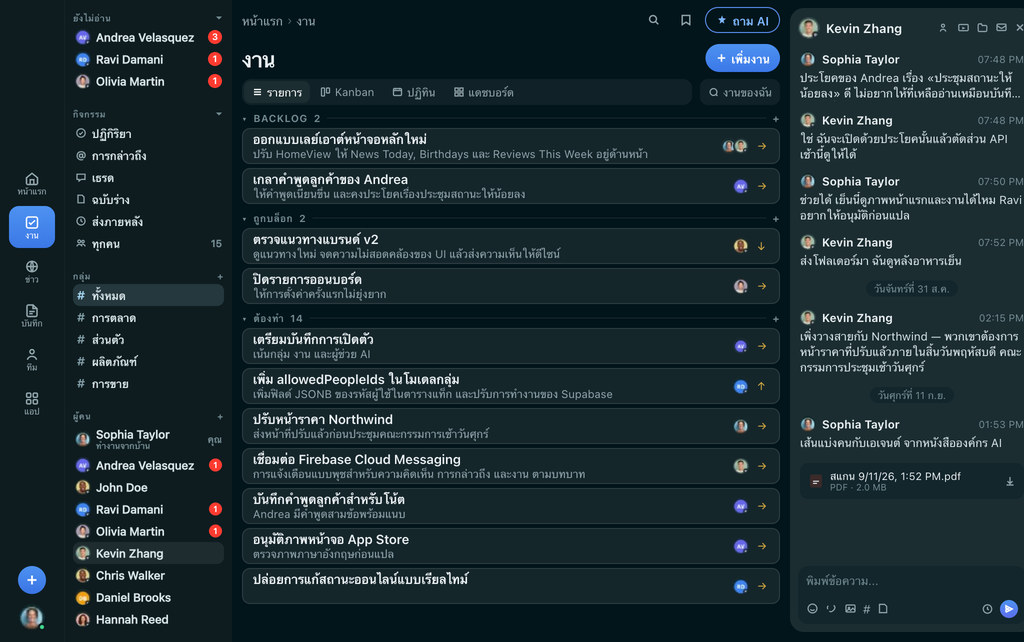Click the ถาม AI button
1024x642 pixels.
click(x=743, y=20)
